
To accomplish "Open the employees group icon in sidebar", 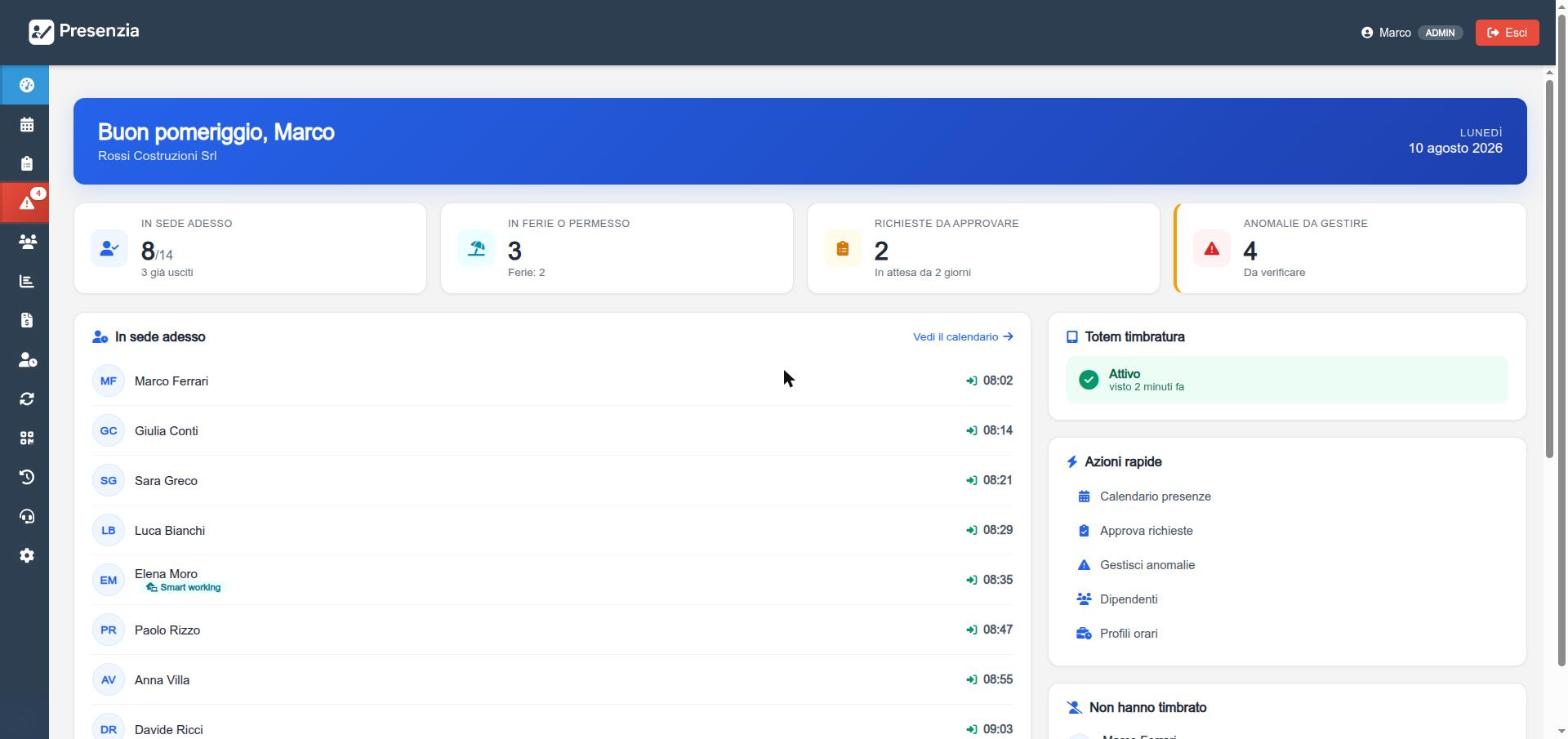I will (x=26, y=242).
